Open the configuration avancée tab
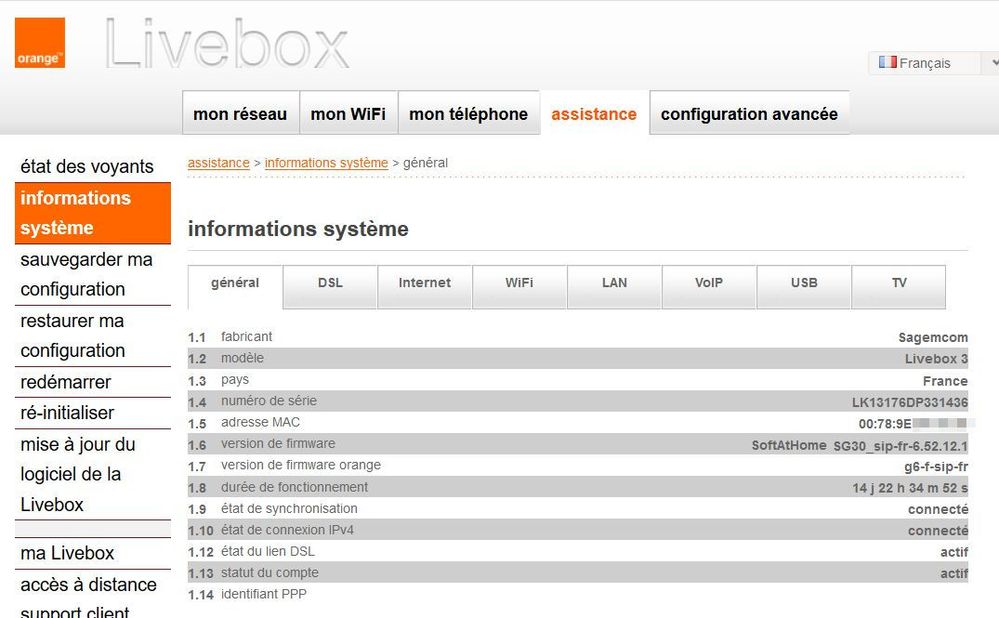Viewport: 999px width, 618px height. click(x=749, y=113)
